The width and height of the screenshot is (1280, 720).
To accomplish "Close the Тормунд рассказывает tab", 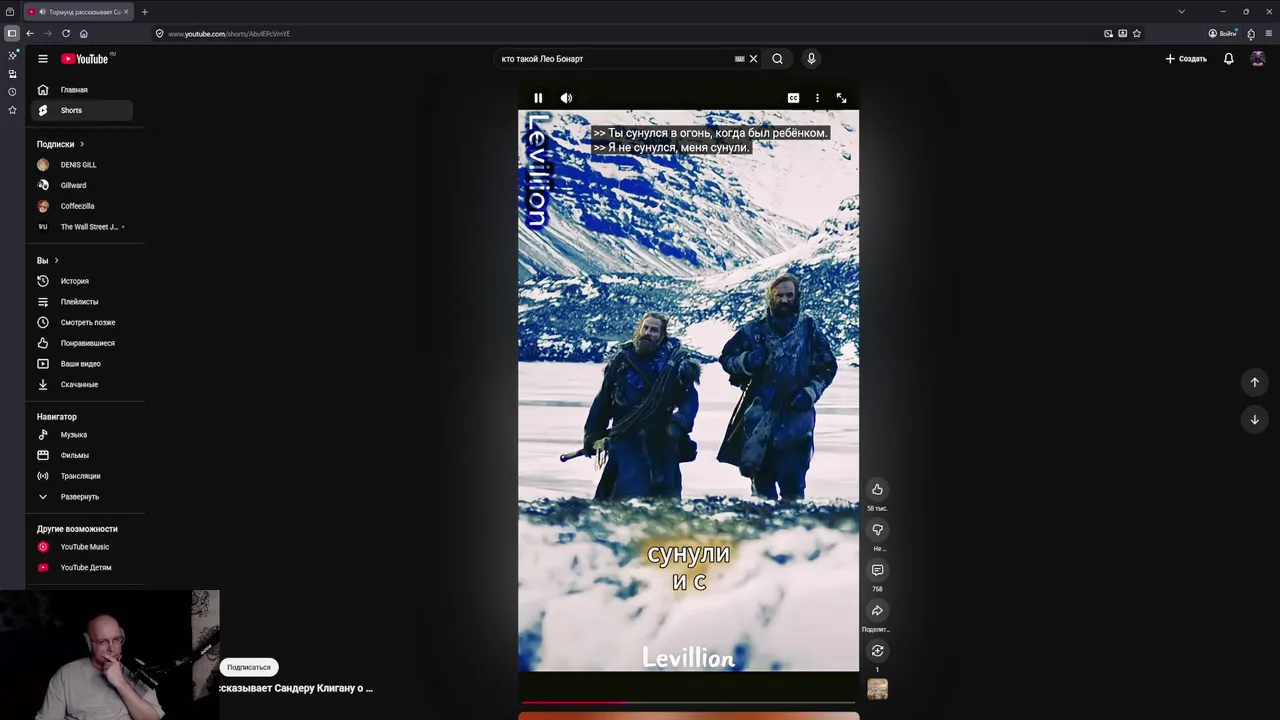I will [x=126, y=12].
